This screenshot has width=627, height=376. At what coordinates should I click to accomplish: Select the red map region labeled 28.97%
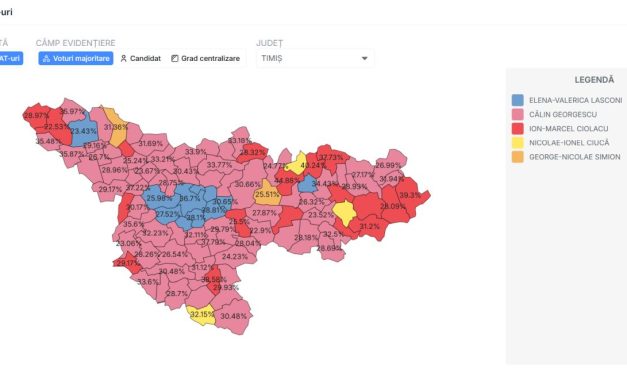(x=35, y=115)
